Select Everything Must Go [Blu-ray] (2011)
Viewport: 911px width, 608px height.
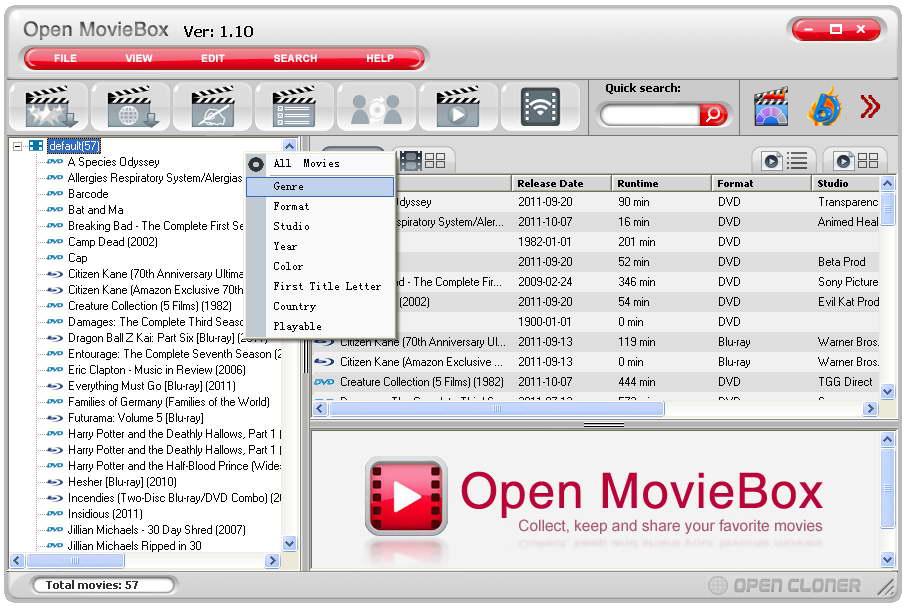pyautogui.click(x=152, y=386)
